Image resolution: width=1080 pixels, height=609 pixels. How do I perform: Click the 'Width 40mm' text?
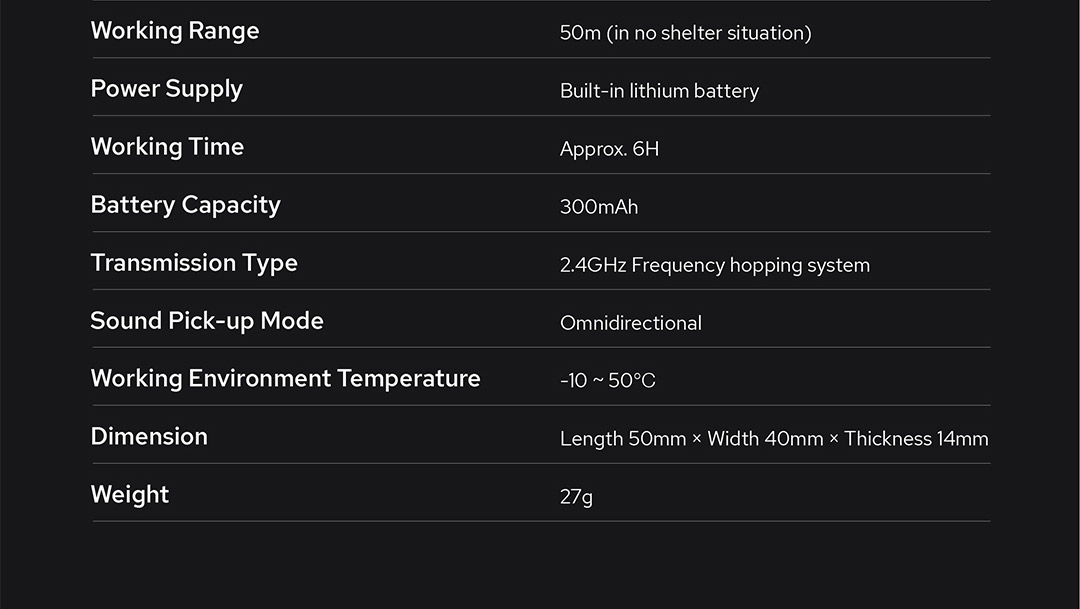[x=765, y=439]
